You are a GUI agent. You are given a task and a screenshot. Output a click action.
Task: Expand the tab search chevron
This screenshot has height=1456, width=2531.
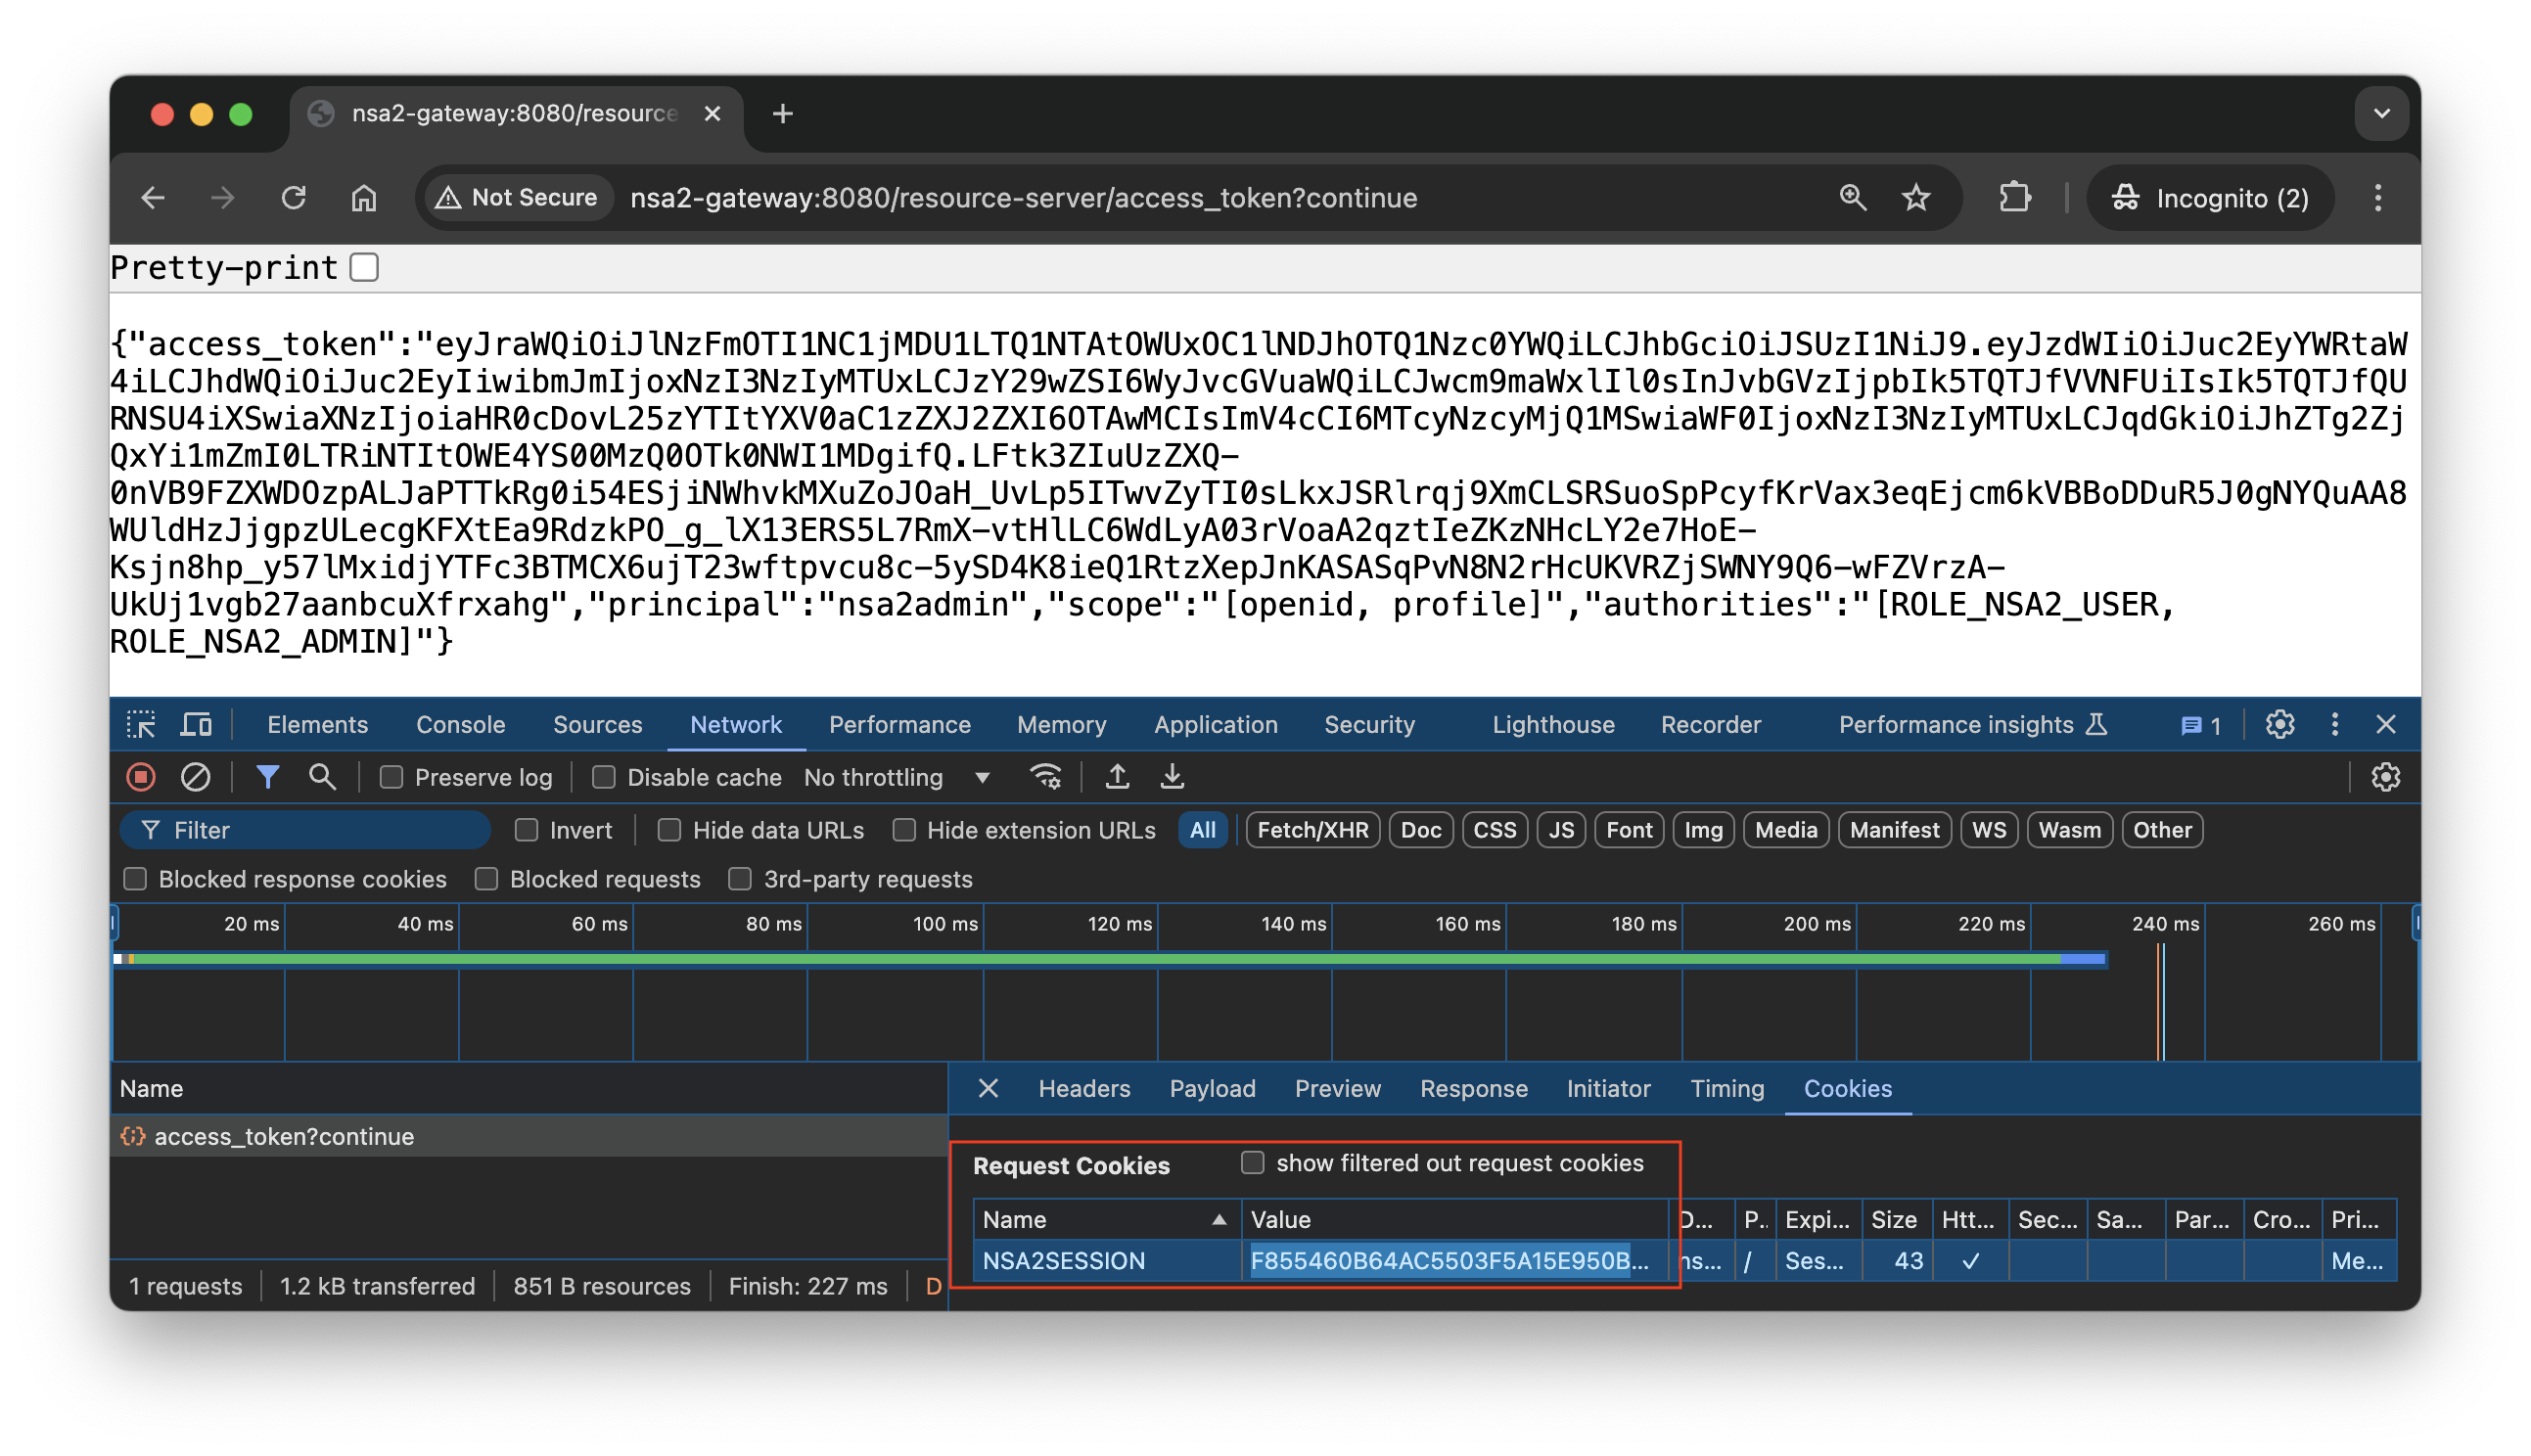pyautogui.click(x=2381, y=114)
